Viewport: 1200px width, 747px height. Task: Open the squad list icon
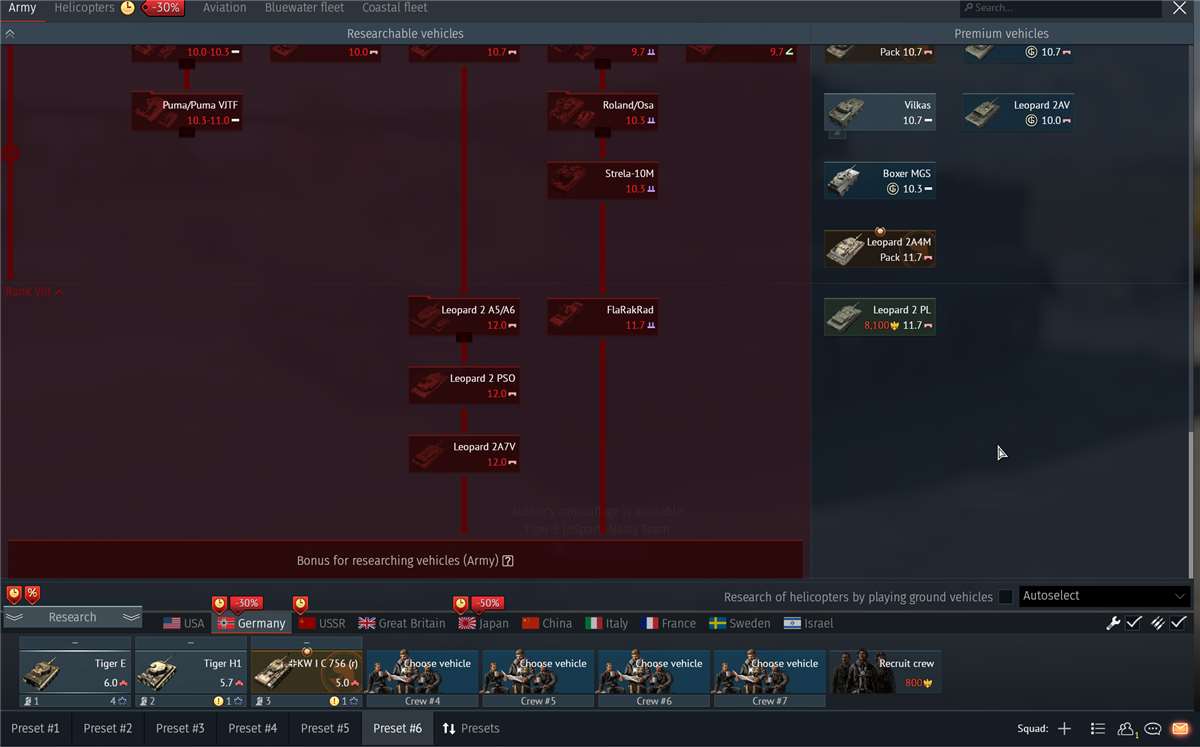(x=1098, y=729)
